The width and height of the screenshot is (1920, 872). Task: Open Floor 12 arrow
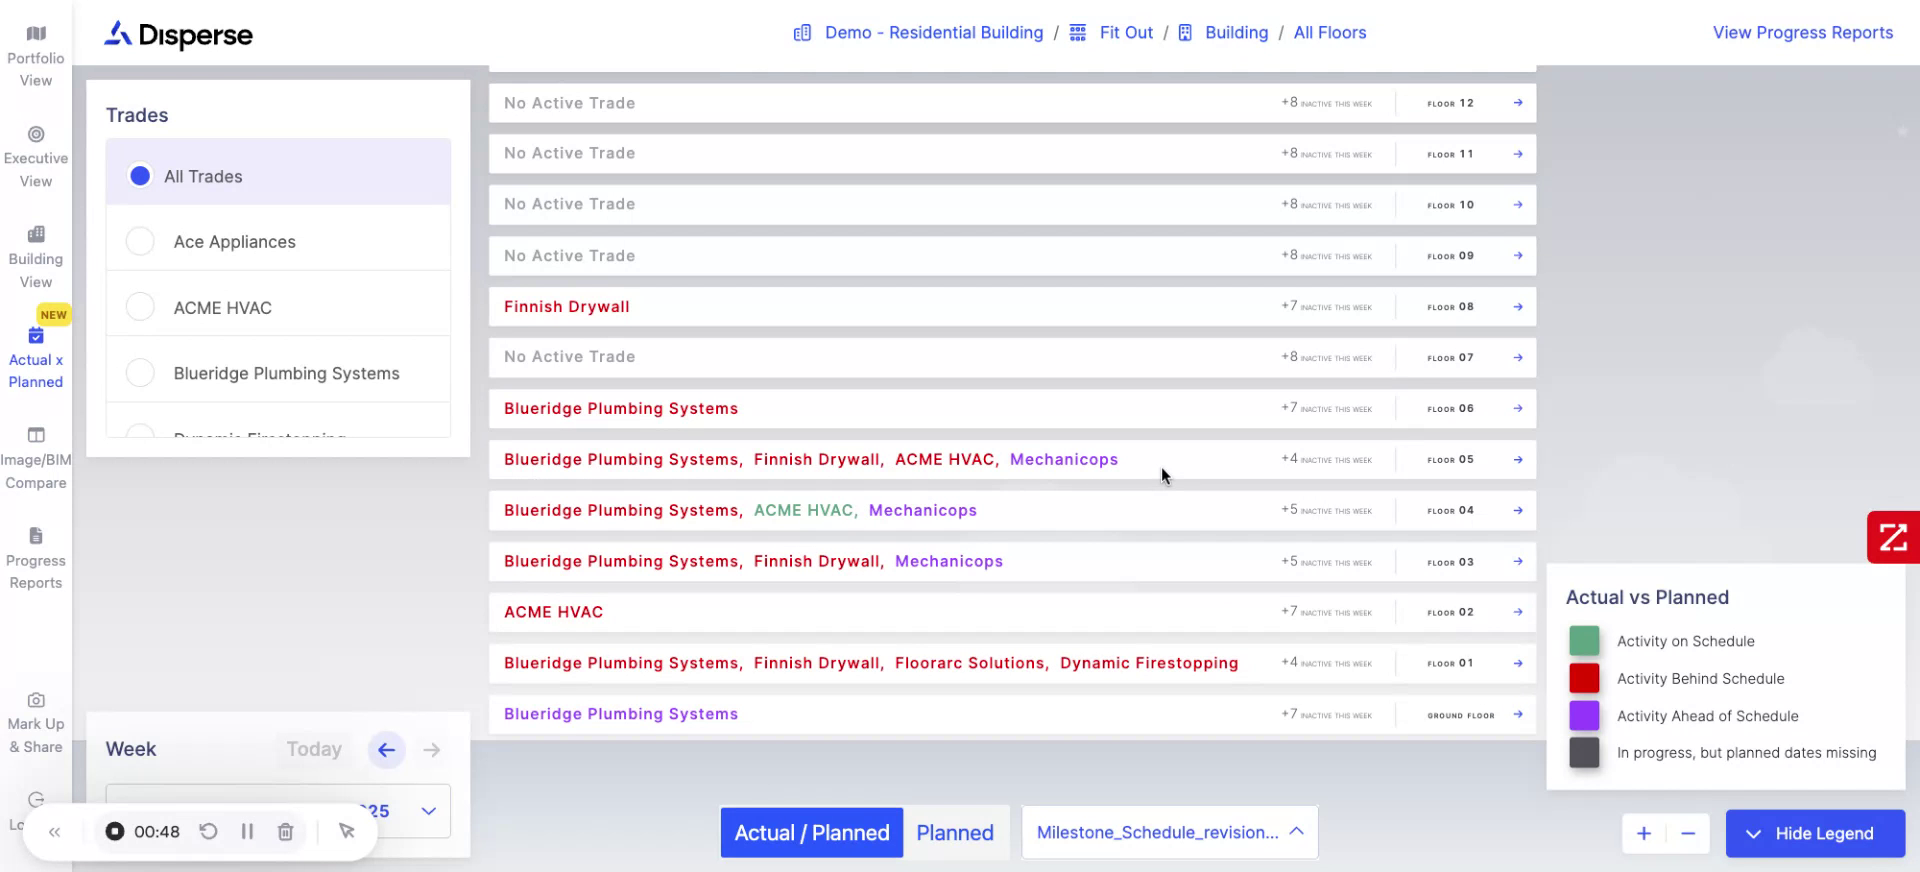click(x=1518, y=103)
